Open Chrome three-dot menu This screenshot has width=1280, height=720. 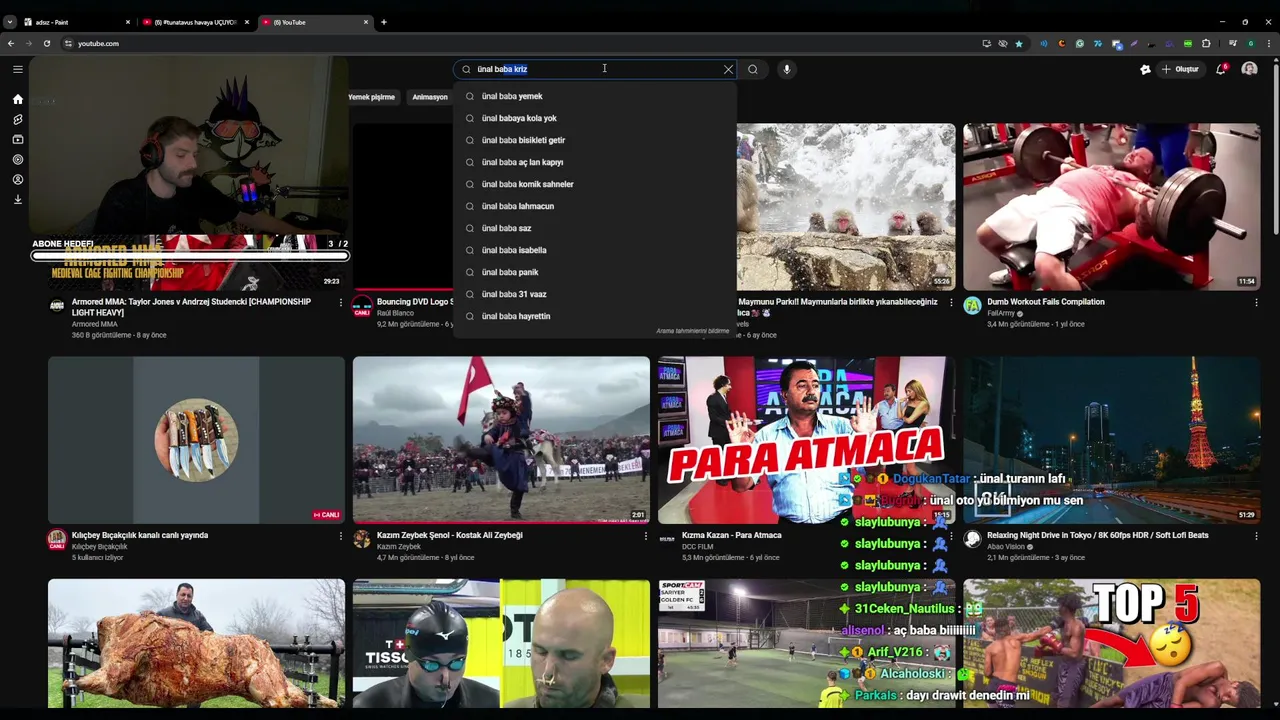1269,43
